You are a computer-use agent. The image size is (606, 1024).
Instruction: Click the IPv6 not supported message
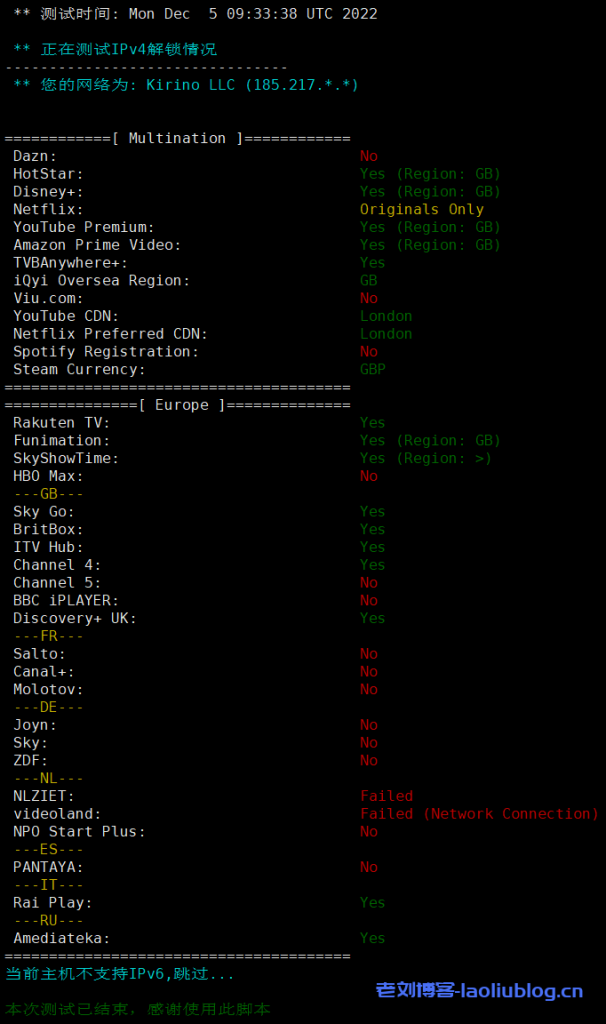point(120,973)
